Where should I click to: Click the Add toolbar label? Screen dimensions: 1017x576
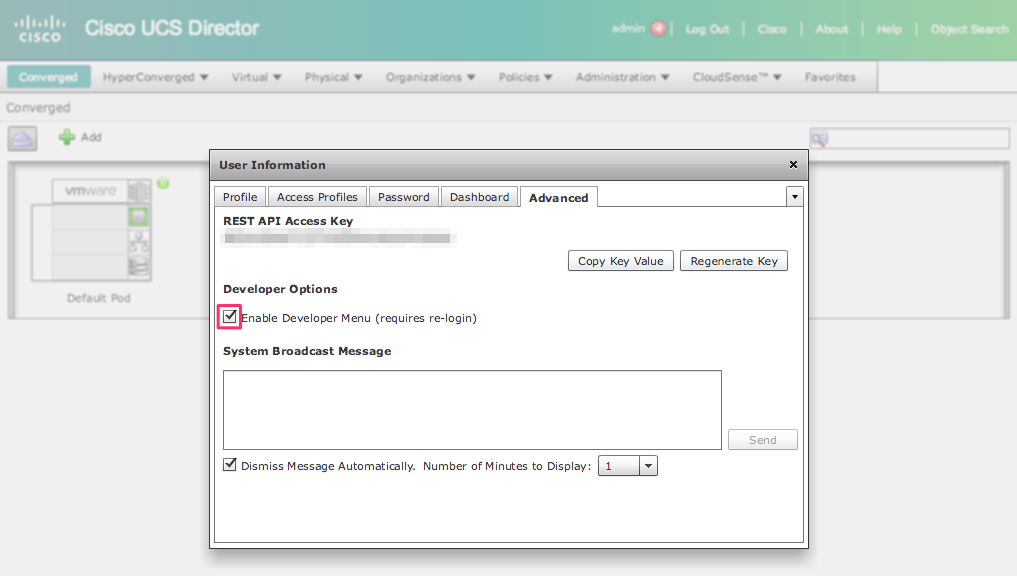click(x=91, y=137)
